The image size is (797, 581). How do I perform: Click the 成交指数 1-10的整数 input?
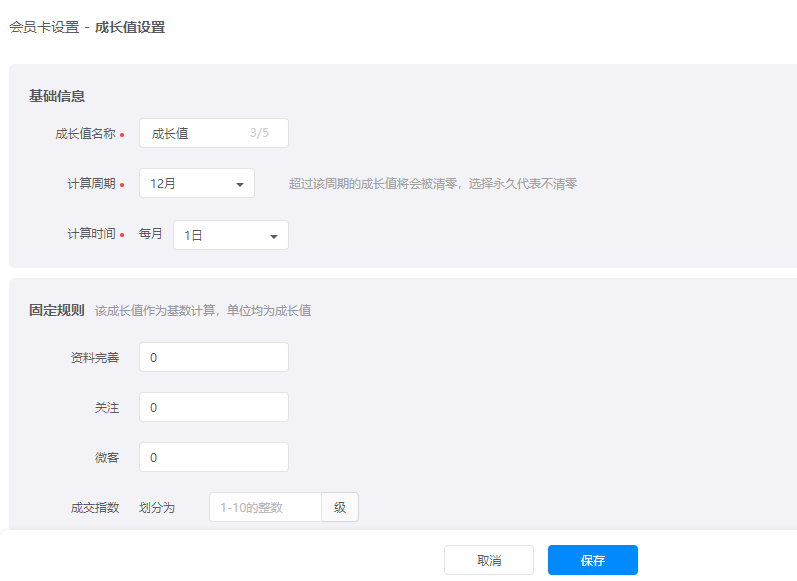[x=265, y=507]
